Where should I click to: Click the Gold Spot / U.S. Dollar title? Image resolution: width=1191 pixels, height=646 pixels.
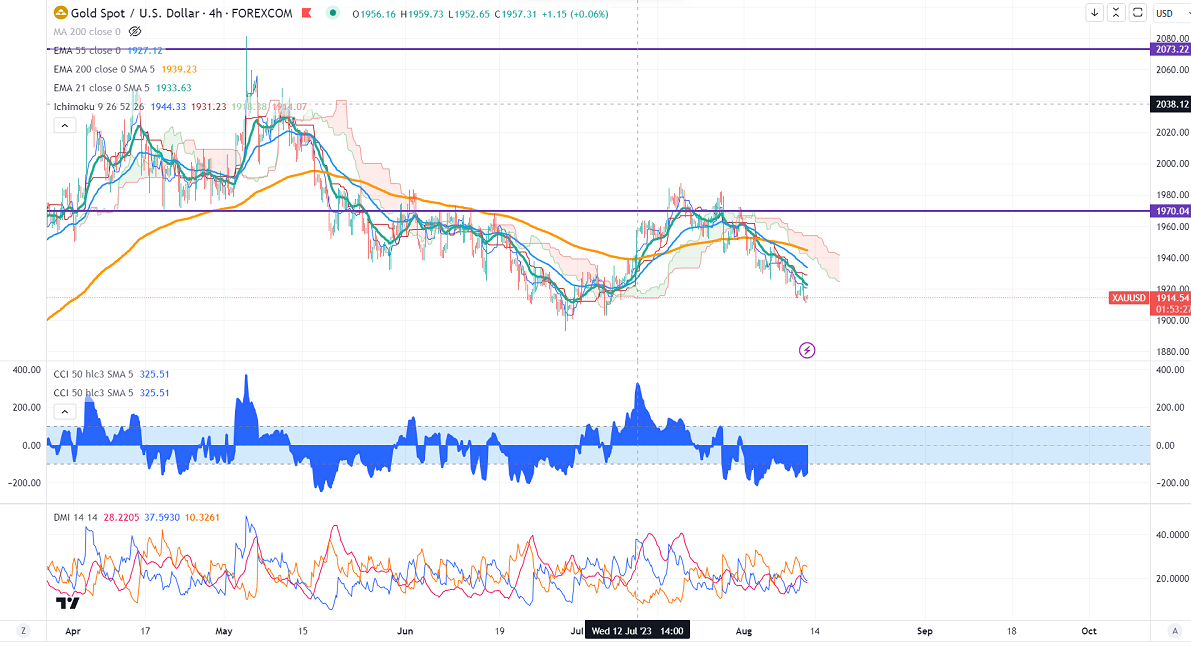(x=134, y=13)
